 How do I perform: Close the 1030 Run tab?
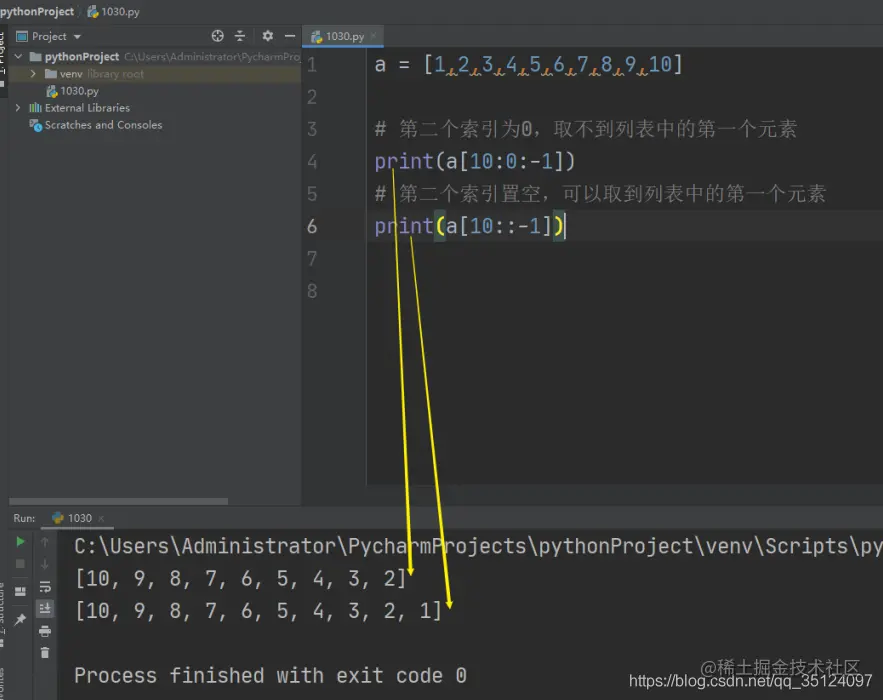(101, 518)
